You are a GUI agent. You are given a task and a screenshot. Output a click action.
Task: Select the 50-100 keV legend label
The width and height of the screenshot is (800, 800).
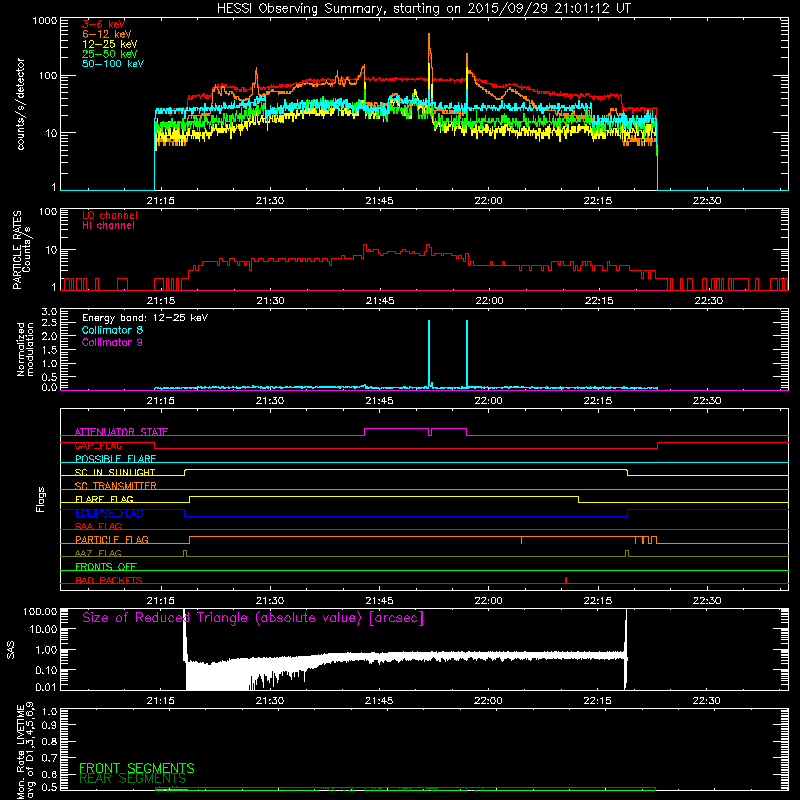pyautogui.click(x=113, y=64)
